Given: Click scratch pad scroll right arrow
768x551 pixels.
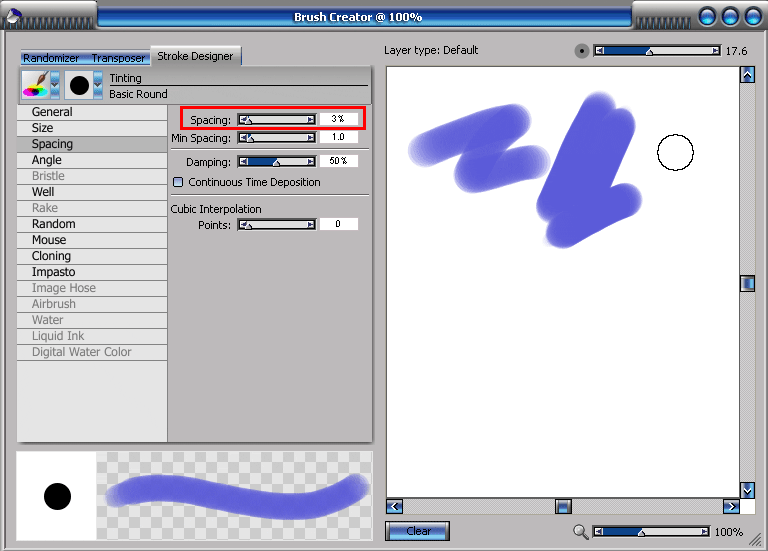Looking at the screenshot, I should tap(731, 506).
